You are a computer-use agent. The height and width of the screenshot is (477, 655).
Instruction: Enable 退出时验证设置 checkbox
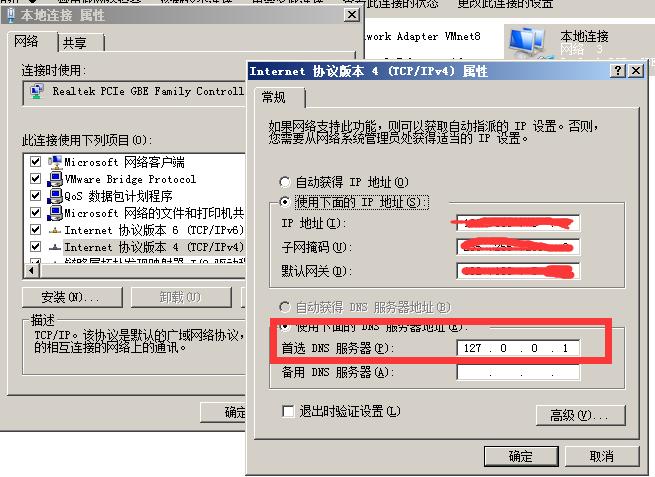pyautogui.click(x=288, y=411)
